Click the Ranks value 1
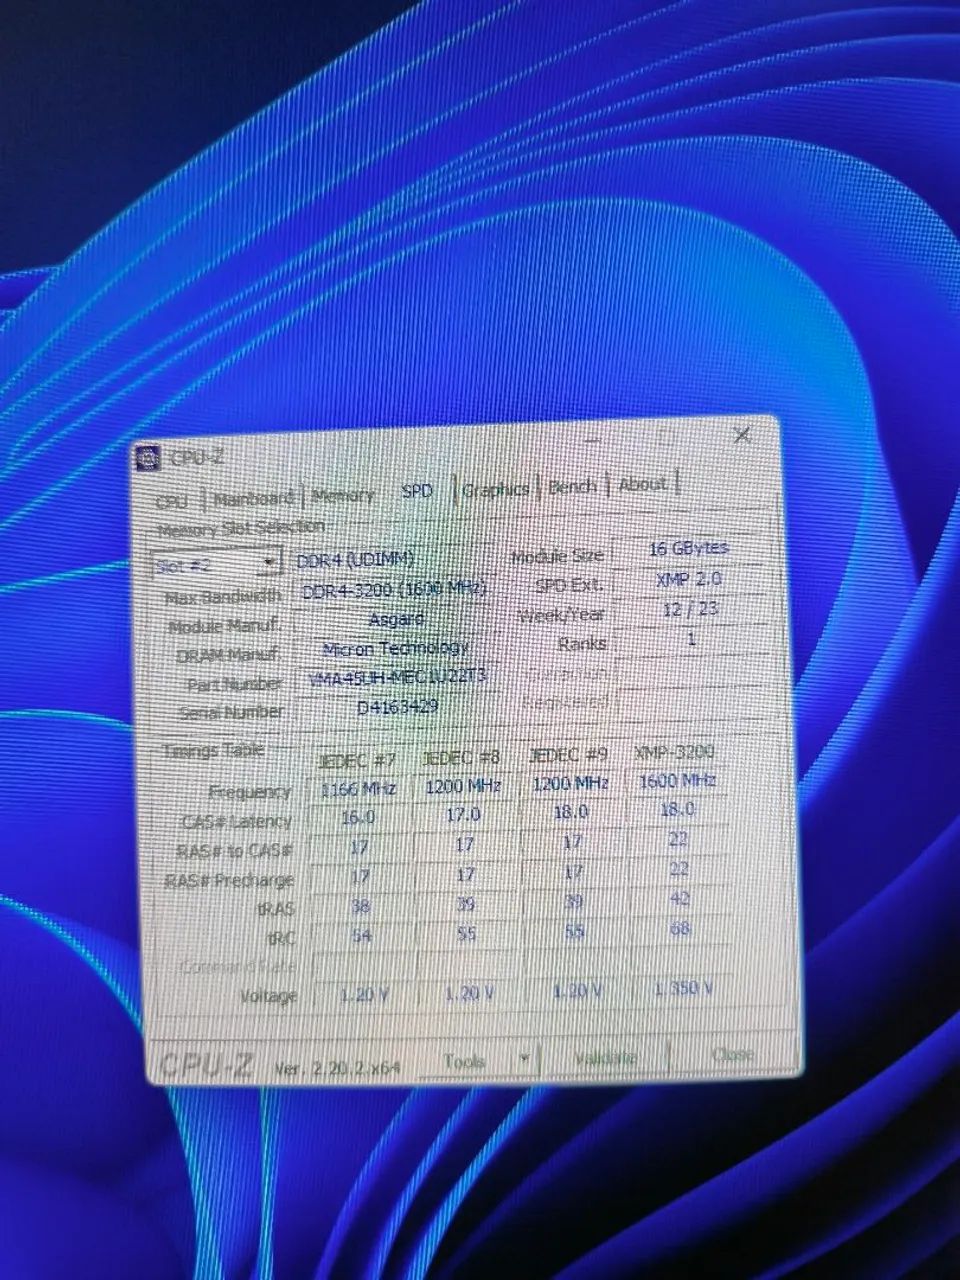960x1280 pixels. pyautogui.click(x=691, y=638)
